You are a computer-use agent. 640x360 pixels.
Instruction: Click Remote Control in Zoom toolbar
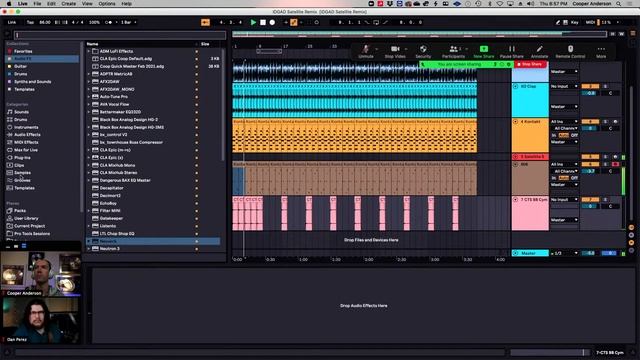(x=570, y=52)
